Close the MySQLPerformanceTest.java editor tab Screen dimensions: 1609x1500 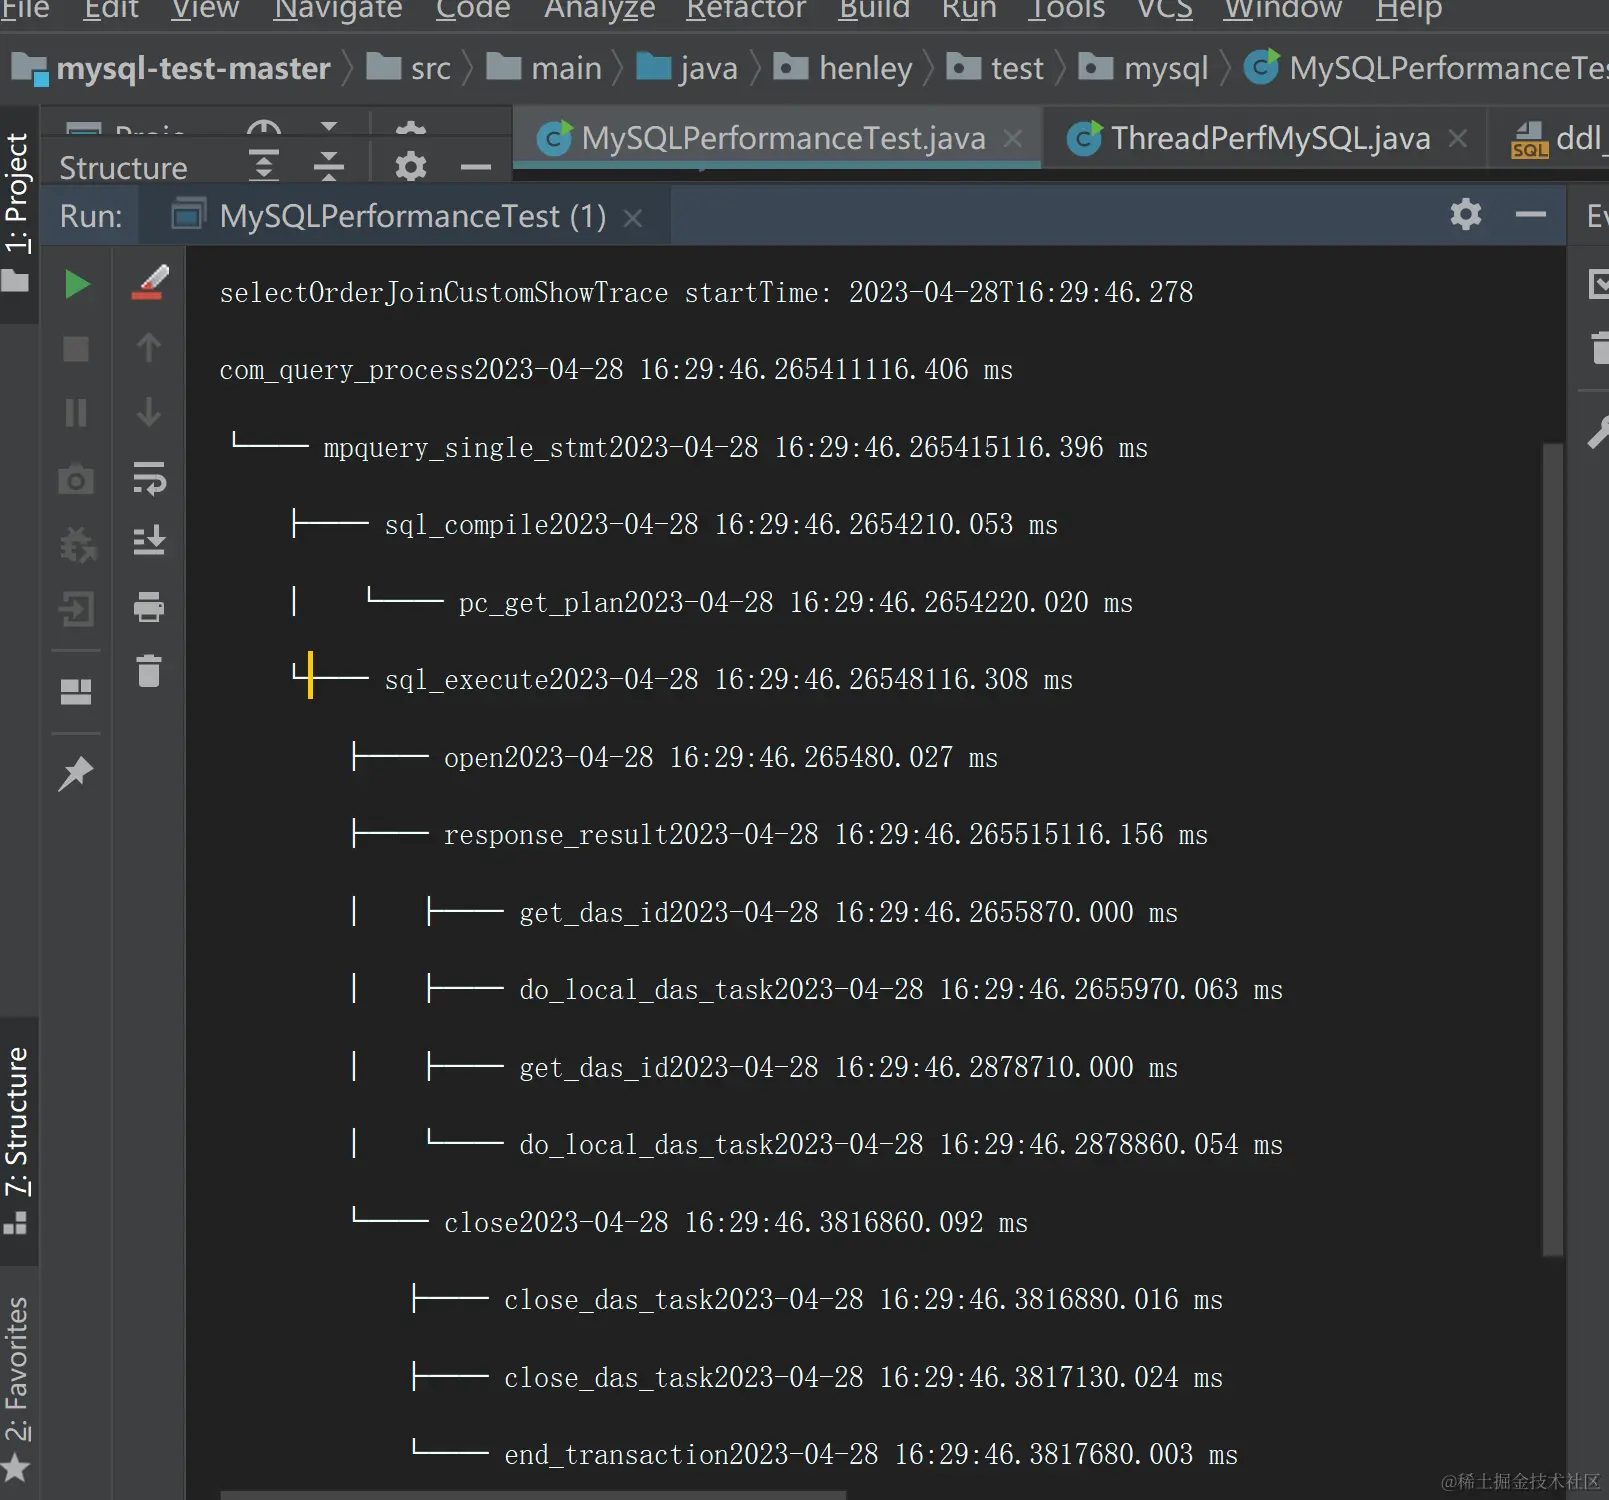[1013, 138]
